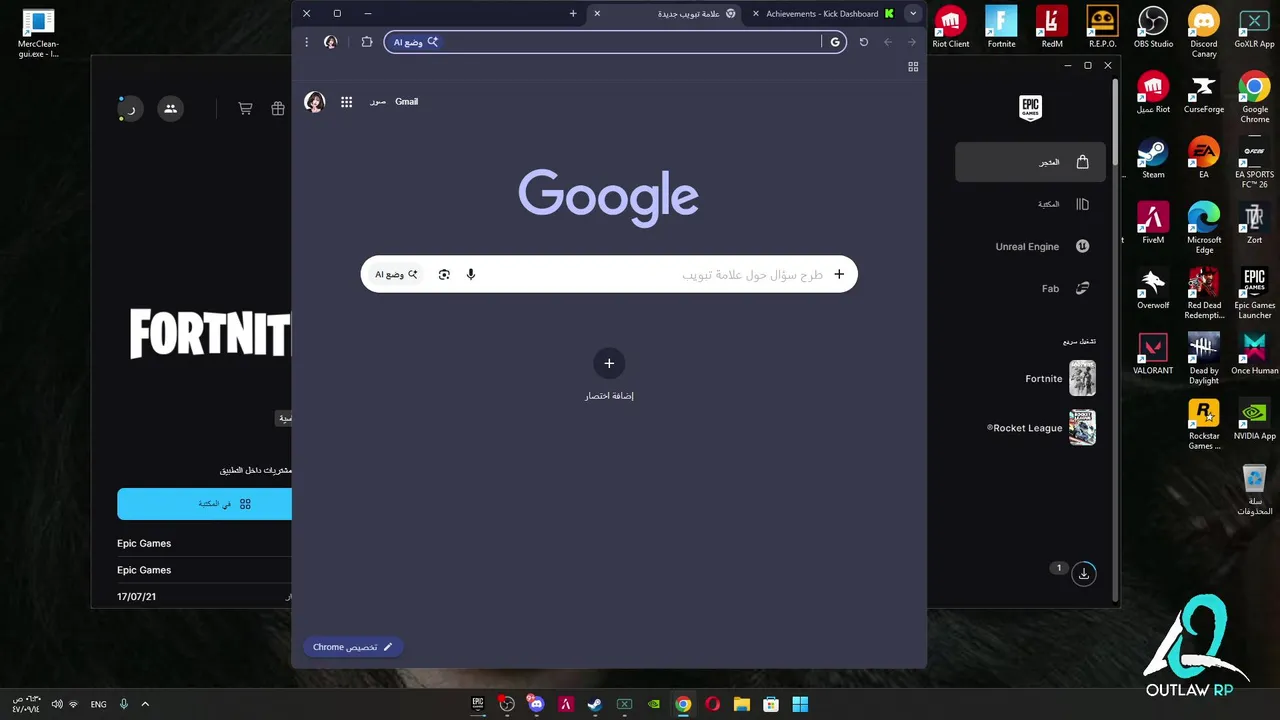Open the Chrome three-dot menu

click(307, 42)
